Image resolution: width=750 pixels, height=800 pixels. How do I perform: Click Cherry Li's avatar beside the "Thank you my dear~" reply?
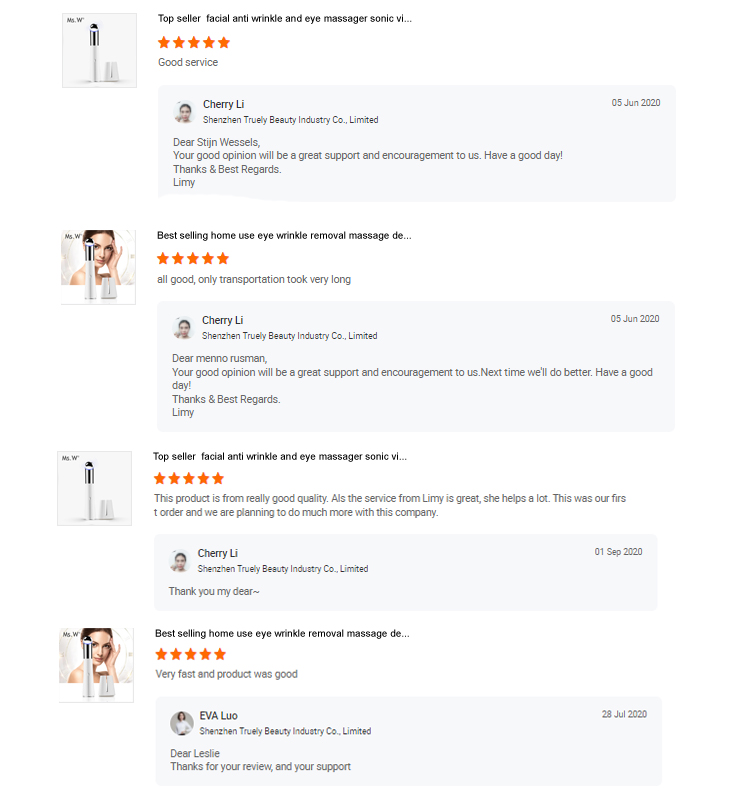tap(179, 561)
